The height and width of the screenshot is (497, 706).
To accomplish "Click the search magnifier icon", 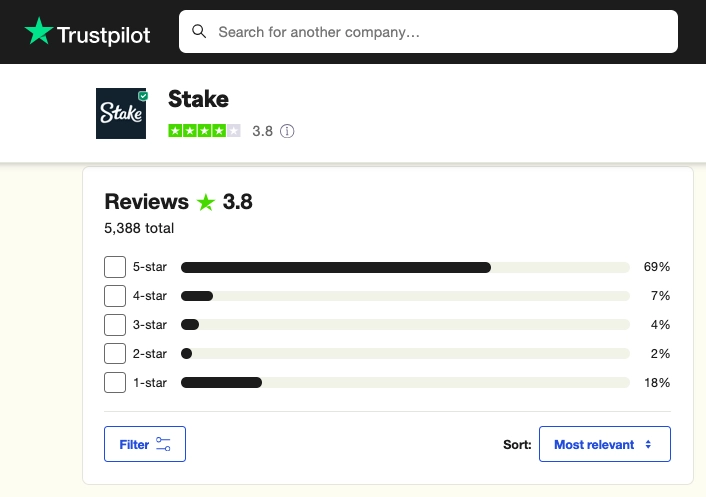I will click(x=199, y=32).
